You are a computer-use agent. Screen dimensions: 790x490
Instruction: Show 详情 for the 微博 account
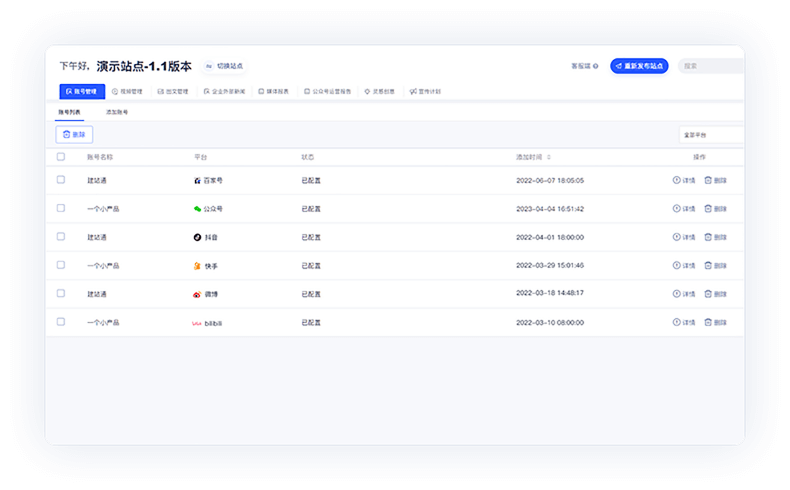684,294
